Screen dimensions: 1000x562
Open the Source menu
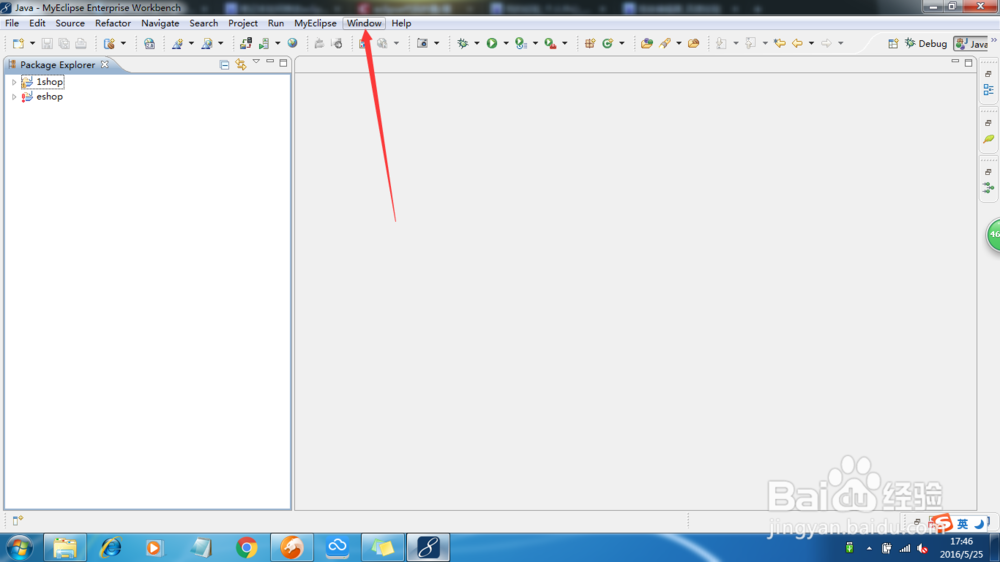70,23
